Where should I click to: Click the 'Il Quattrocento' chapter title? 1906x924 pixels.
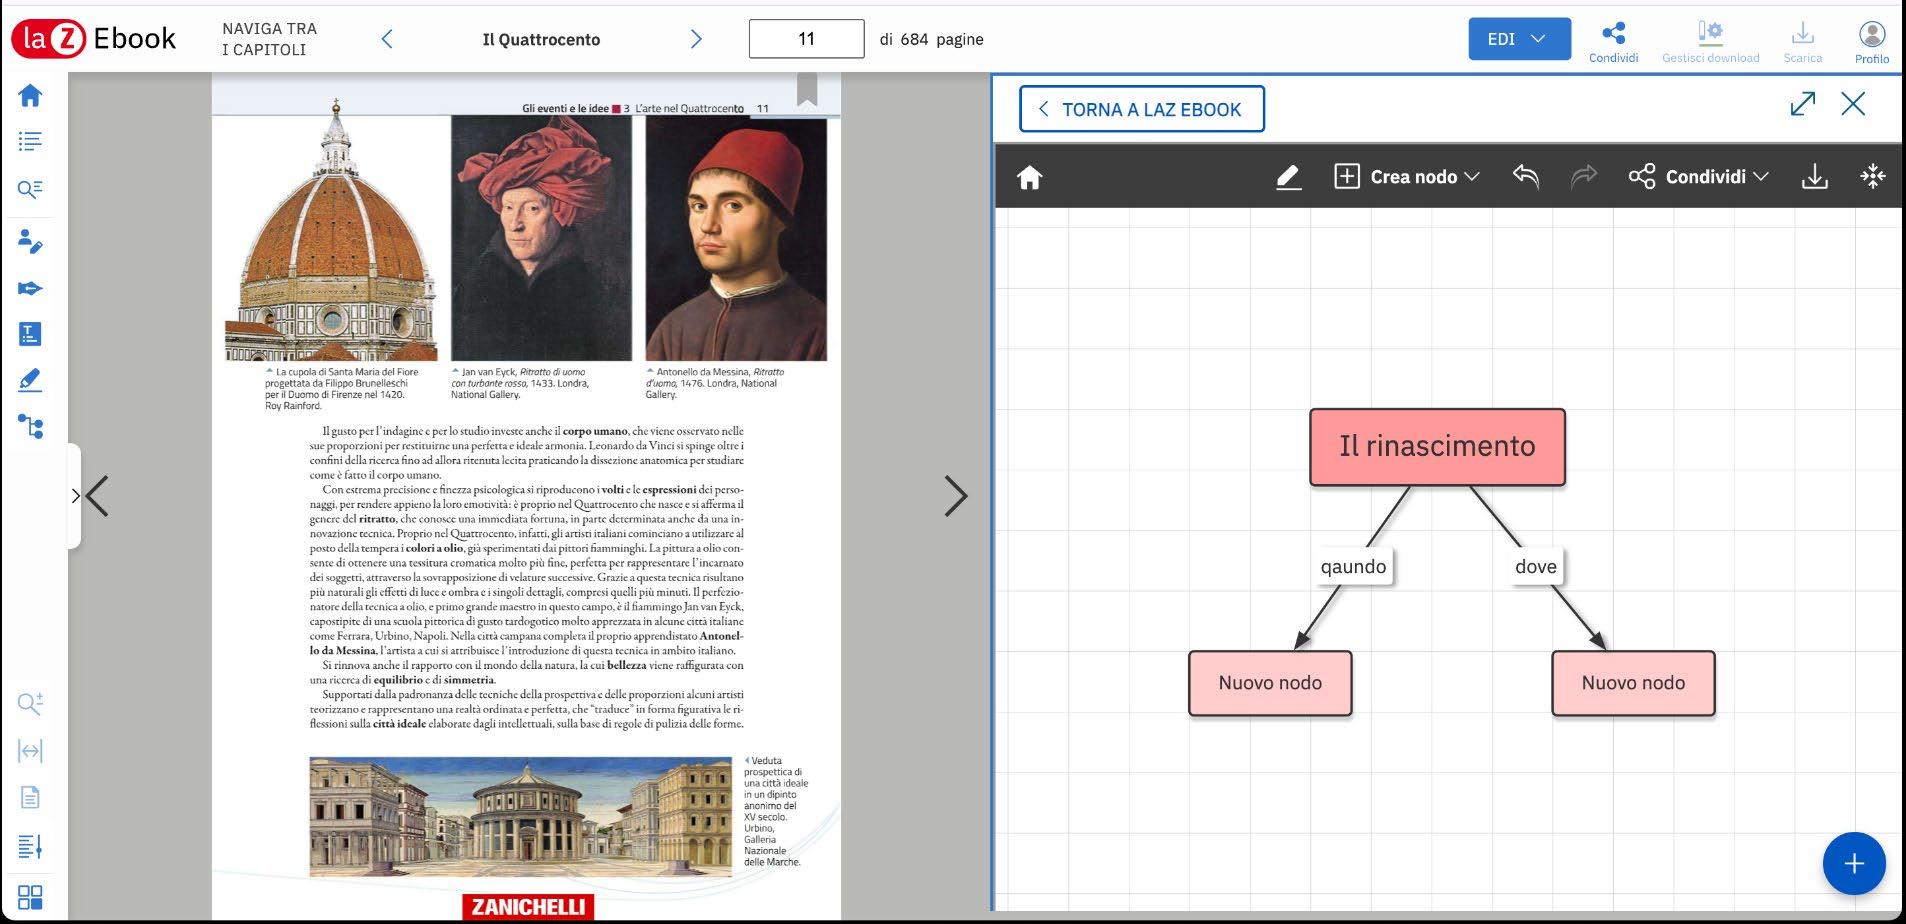coord(541,39)
